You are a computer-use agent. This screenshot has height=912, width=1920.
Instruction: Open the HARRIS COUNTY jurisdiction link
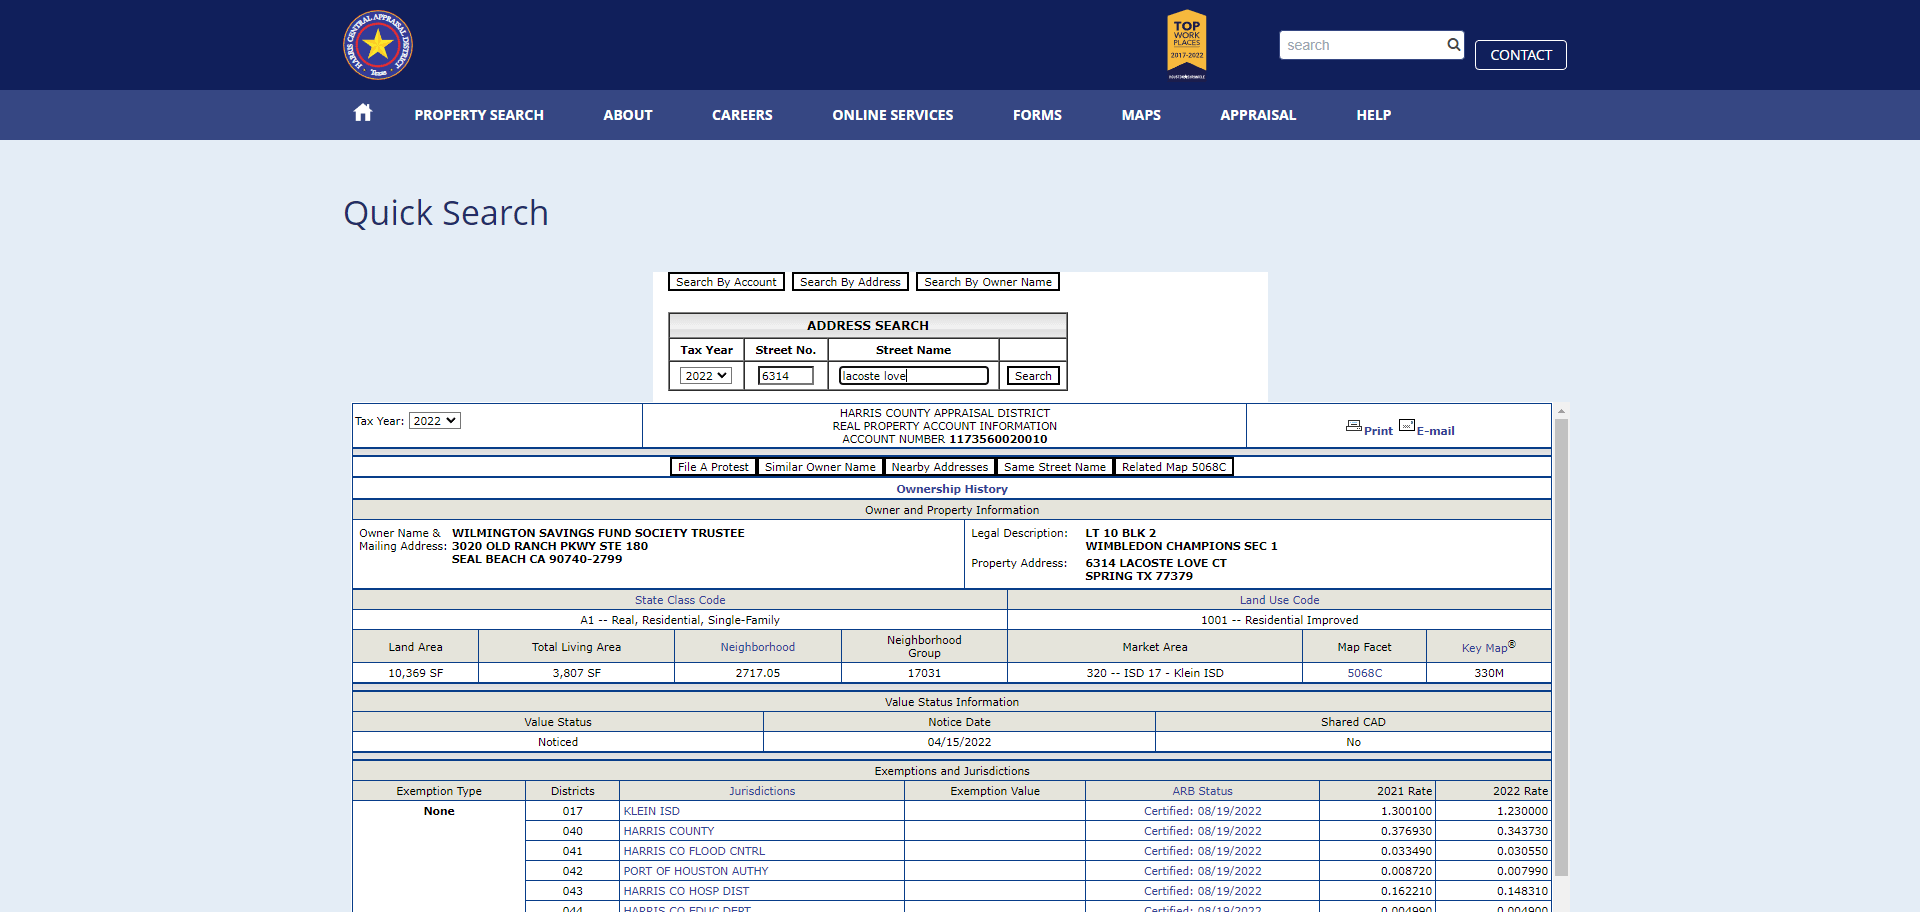pyautogui.click(x=669, y=831)
